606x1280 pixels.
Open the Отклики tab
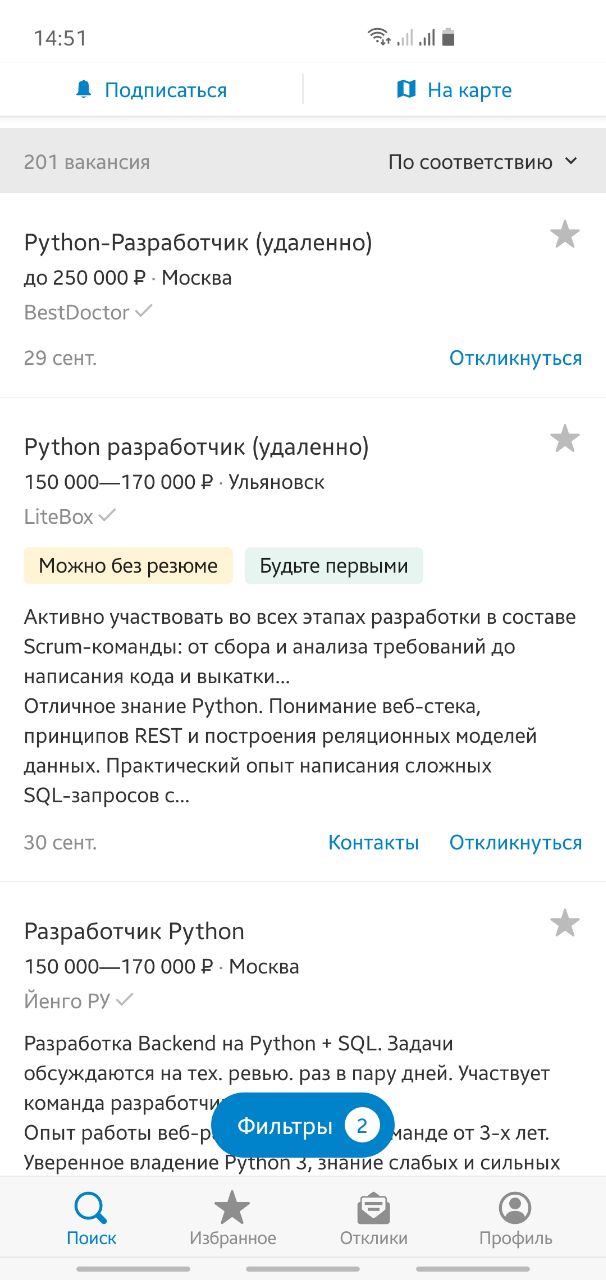pyautogui.click(x=374, y=1219)
